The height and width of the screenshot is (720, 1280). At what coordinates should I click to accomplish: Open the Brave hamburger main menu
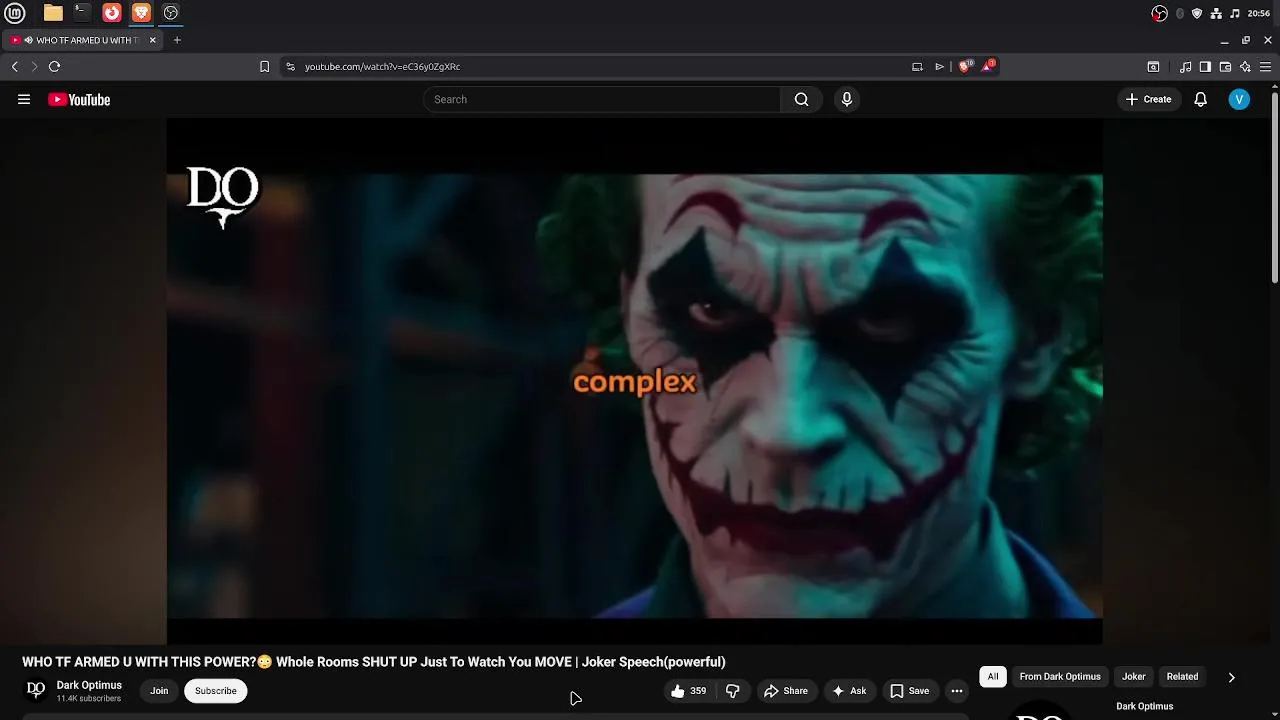click(x=1265, y=66)
